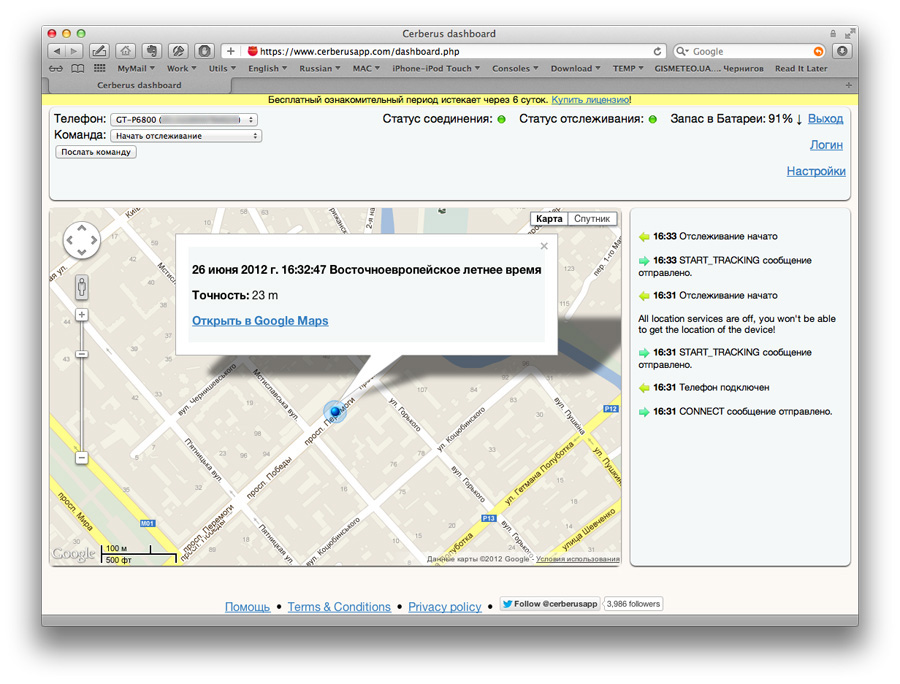Click the map zoom slider handle

coord(81,354)
